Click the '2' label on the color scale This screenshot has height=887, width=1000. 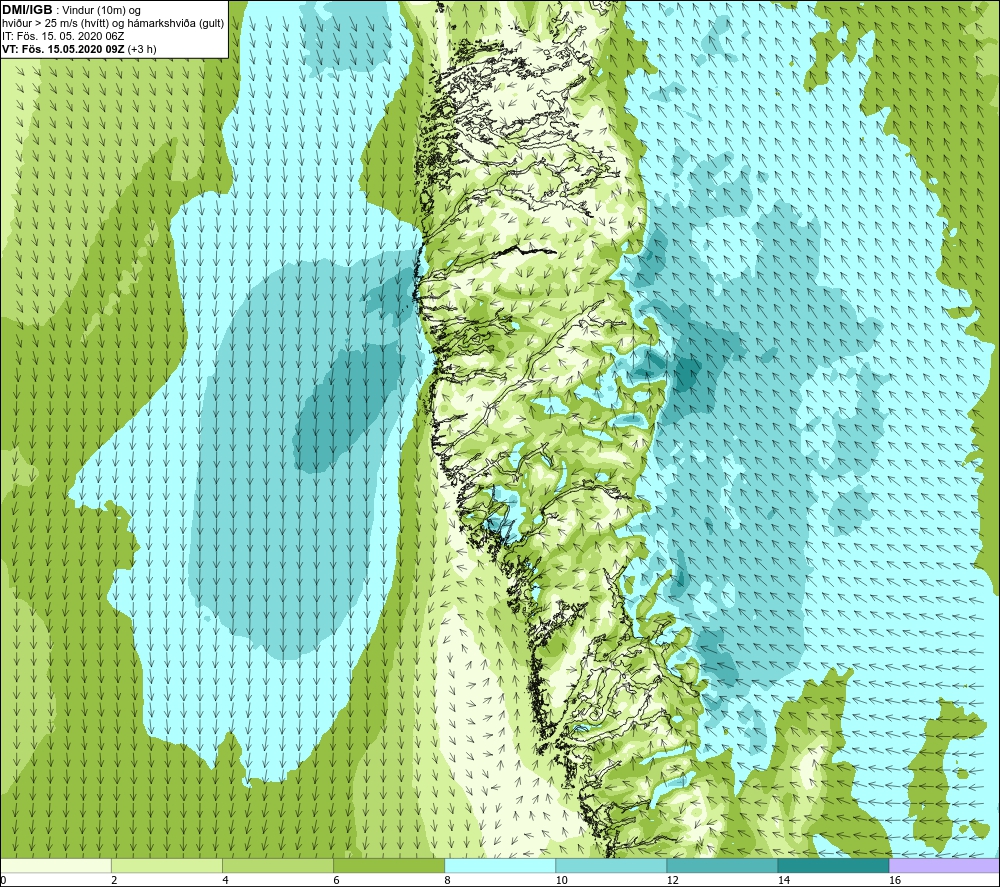(114, 880)
